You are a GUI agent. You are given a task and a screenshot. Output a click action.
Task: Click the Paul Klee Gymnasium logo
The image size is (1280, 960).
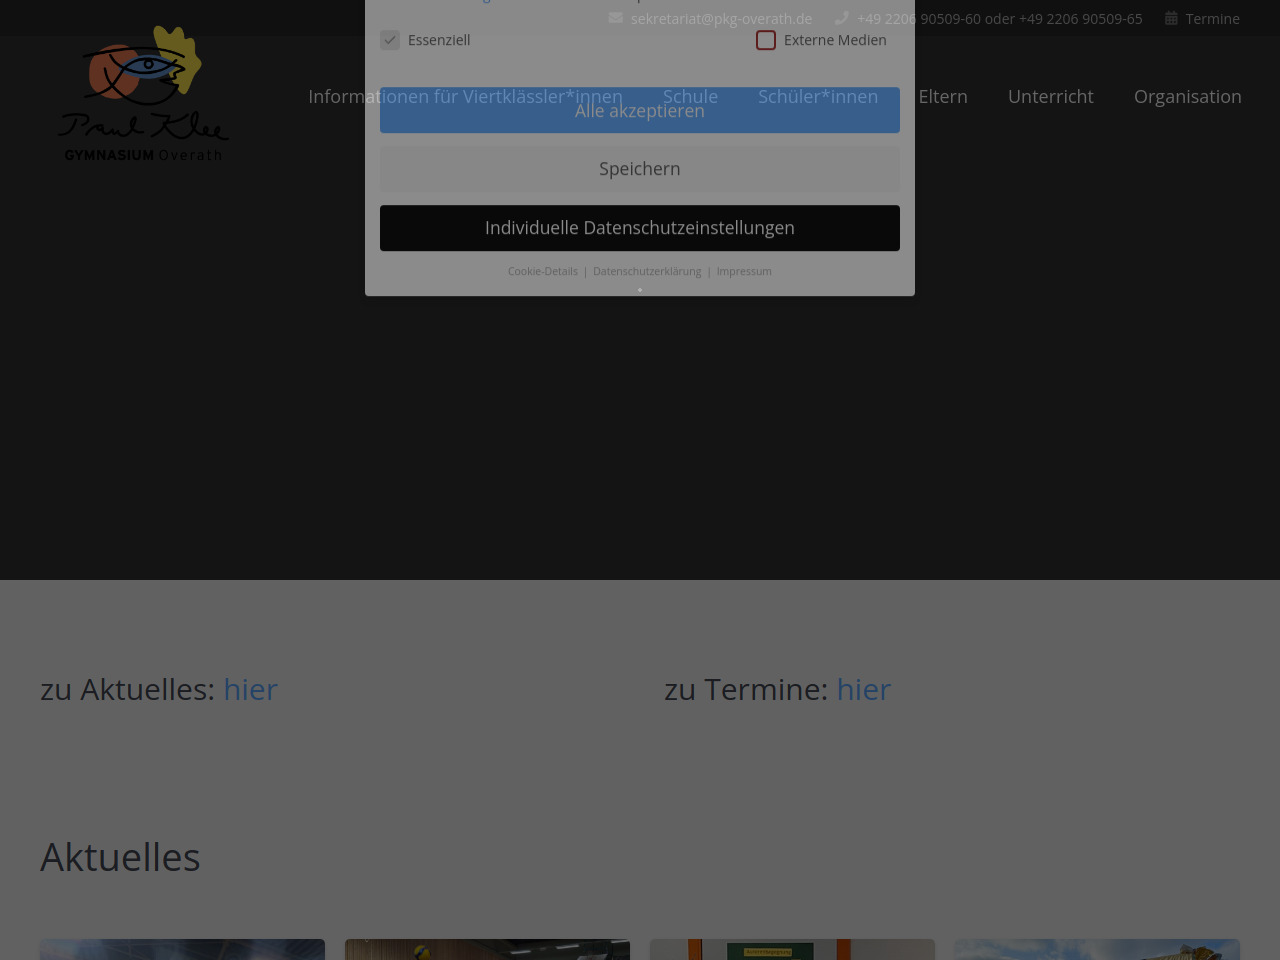pos(144,95)
